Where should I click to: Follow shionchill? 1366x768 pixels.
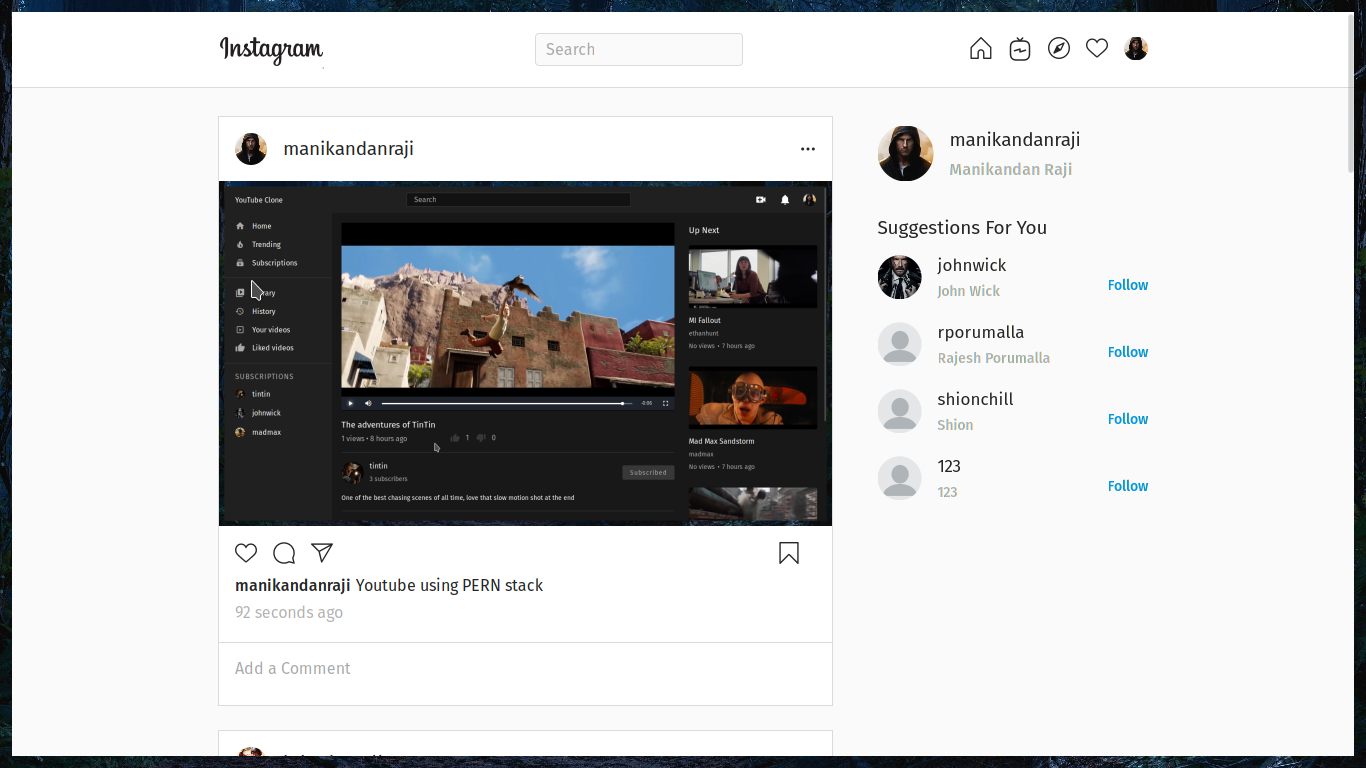pos(1128,419)
